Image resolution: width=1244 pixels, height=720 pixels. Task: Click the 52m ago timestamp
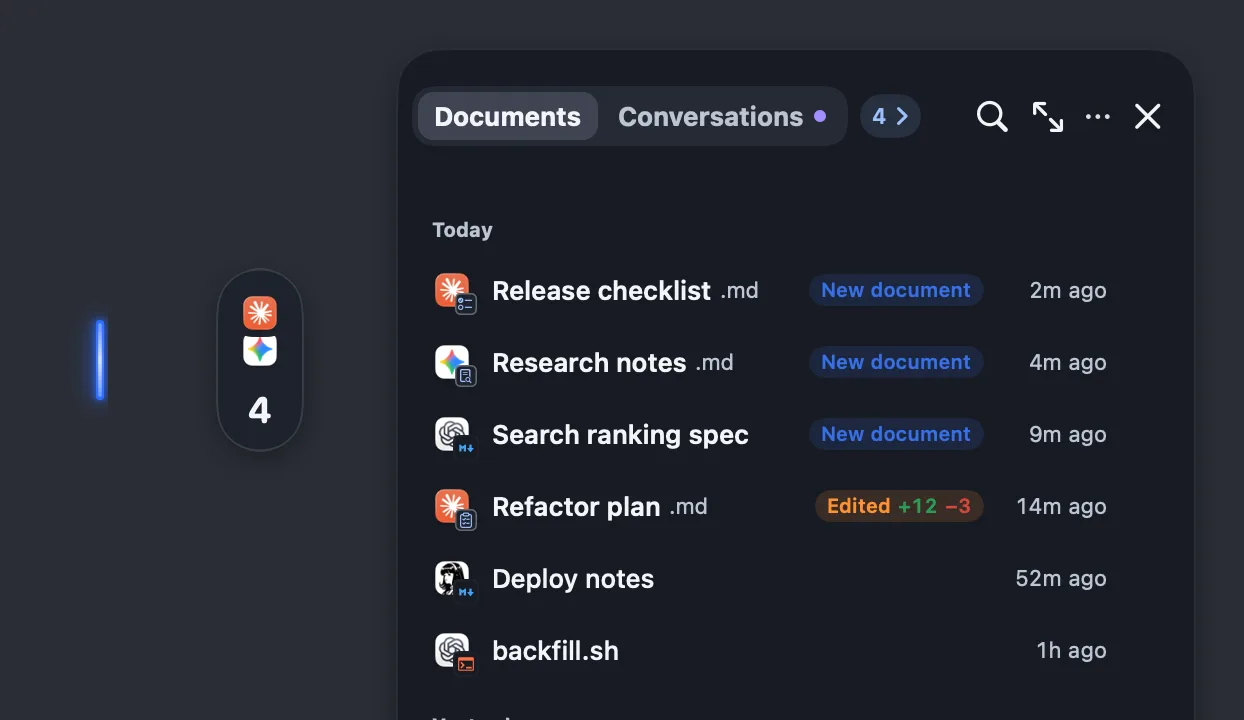tap(1061, 579)
